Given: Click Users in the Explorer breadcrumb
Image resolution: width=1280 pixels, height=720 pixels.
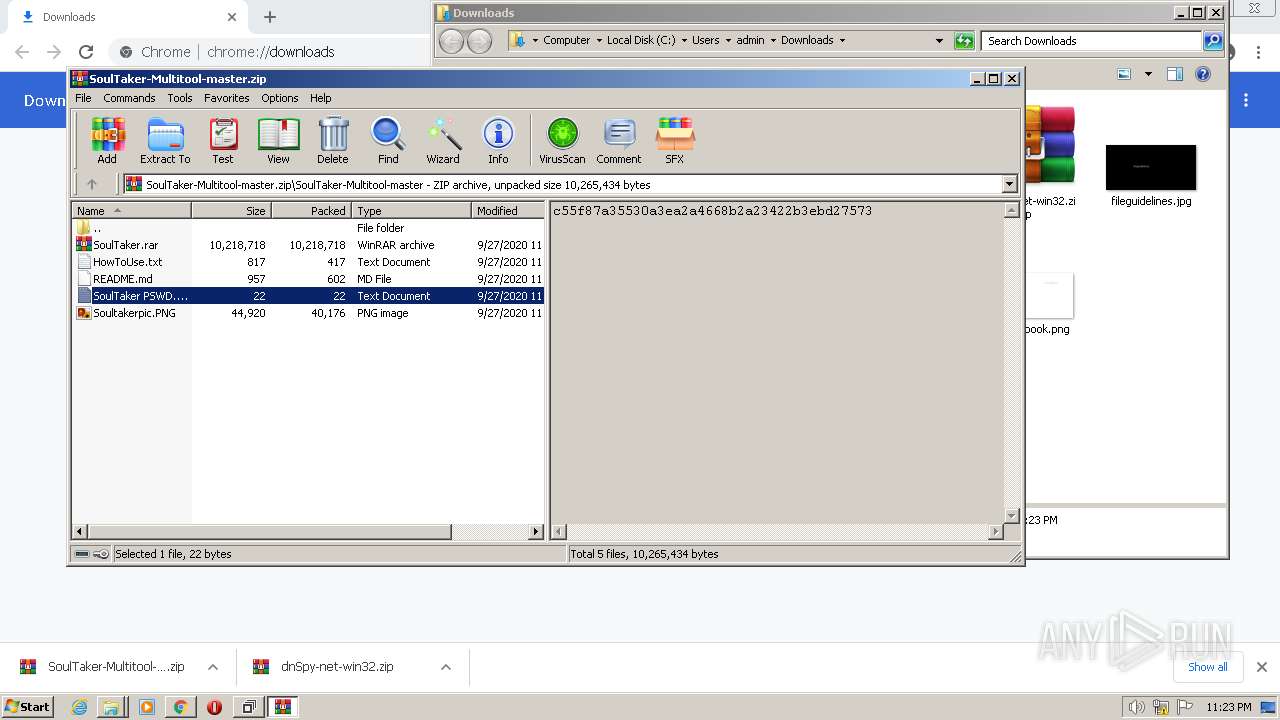Looking at the screenshot, I should [706, 40].
